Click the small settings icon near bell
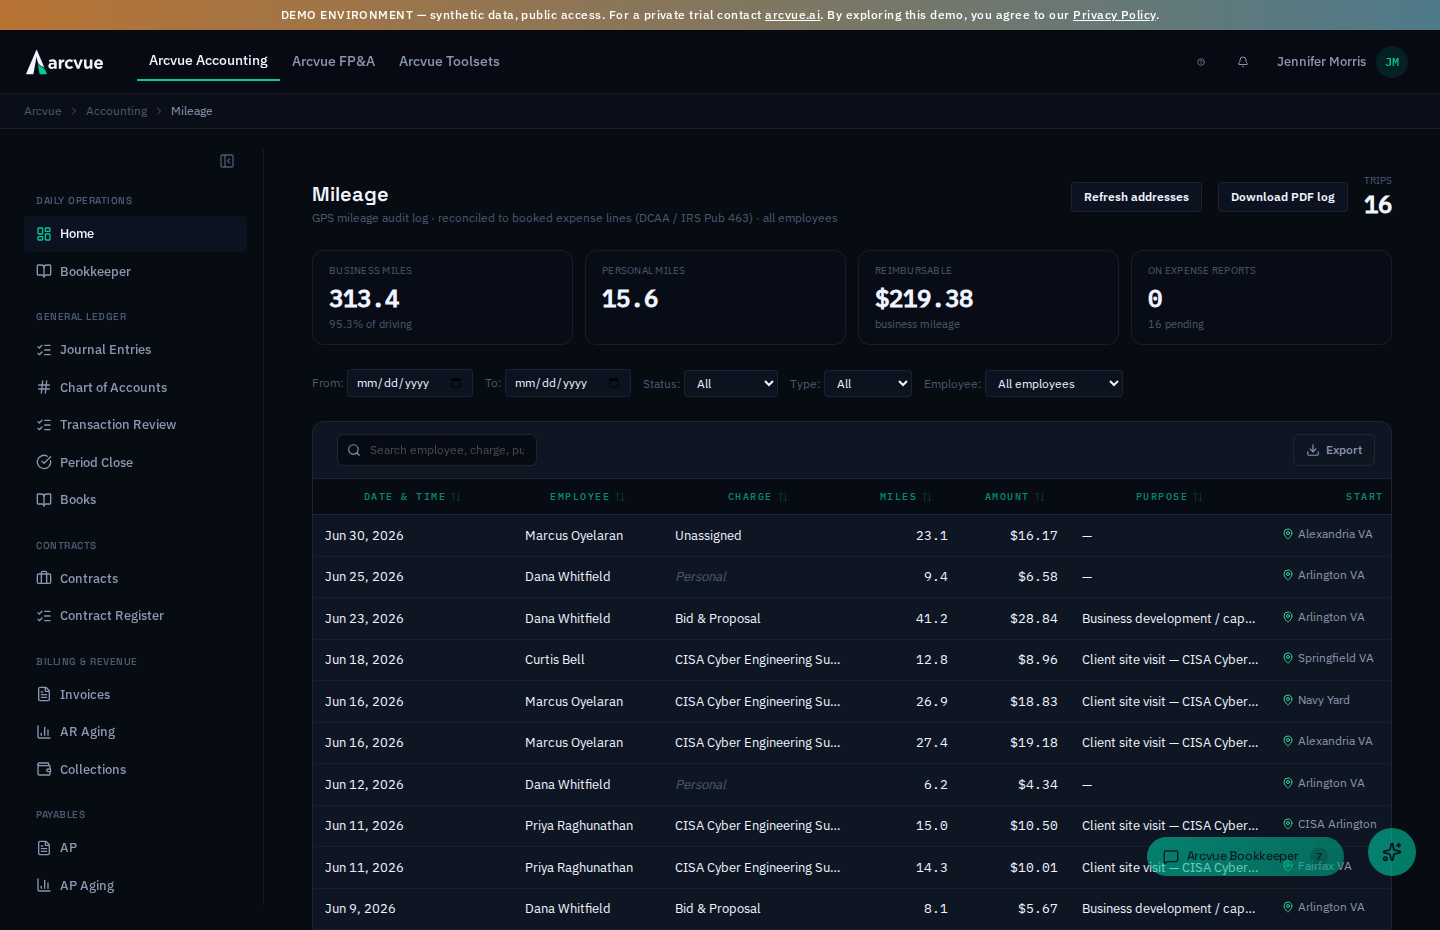Image resolution: width=1440 pixels, height=930 pixels. [x=1201, y=62]
